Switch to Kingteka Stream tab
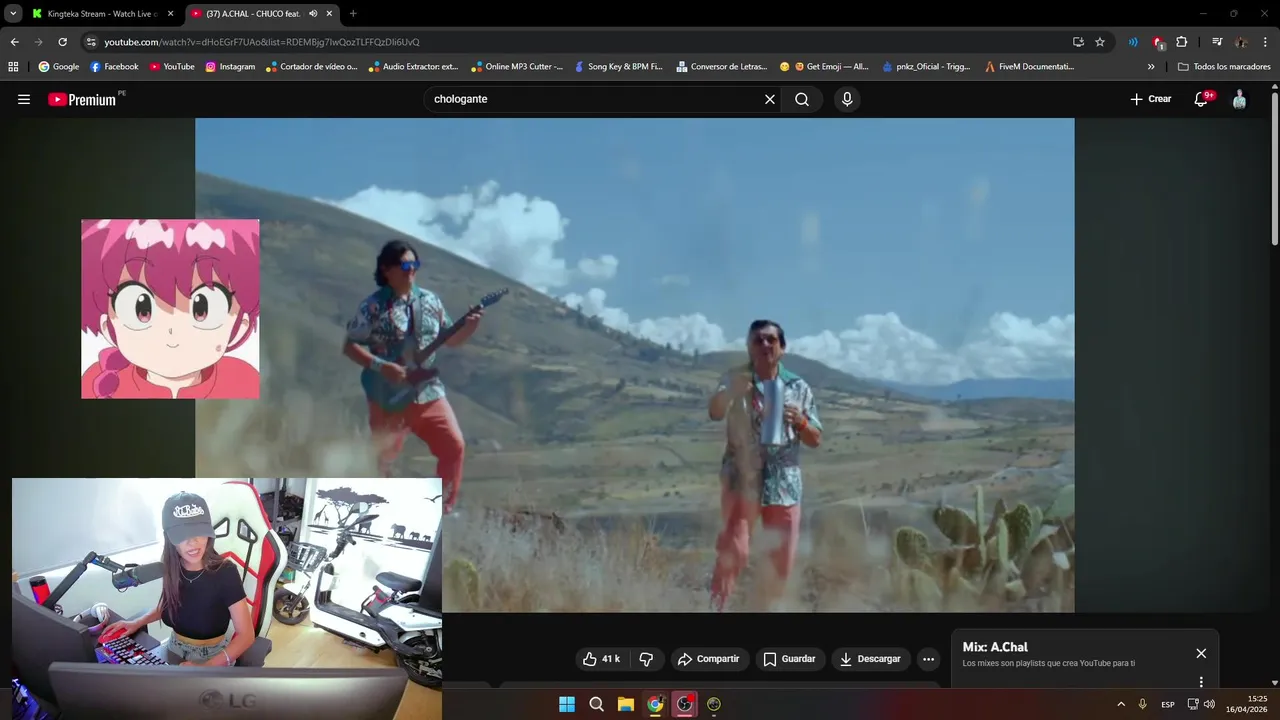This screenshot has height=720, width=1280. (103, 14)
